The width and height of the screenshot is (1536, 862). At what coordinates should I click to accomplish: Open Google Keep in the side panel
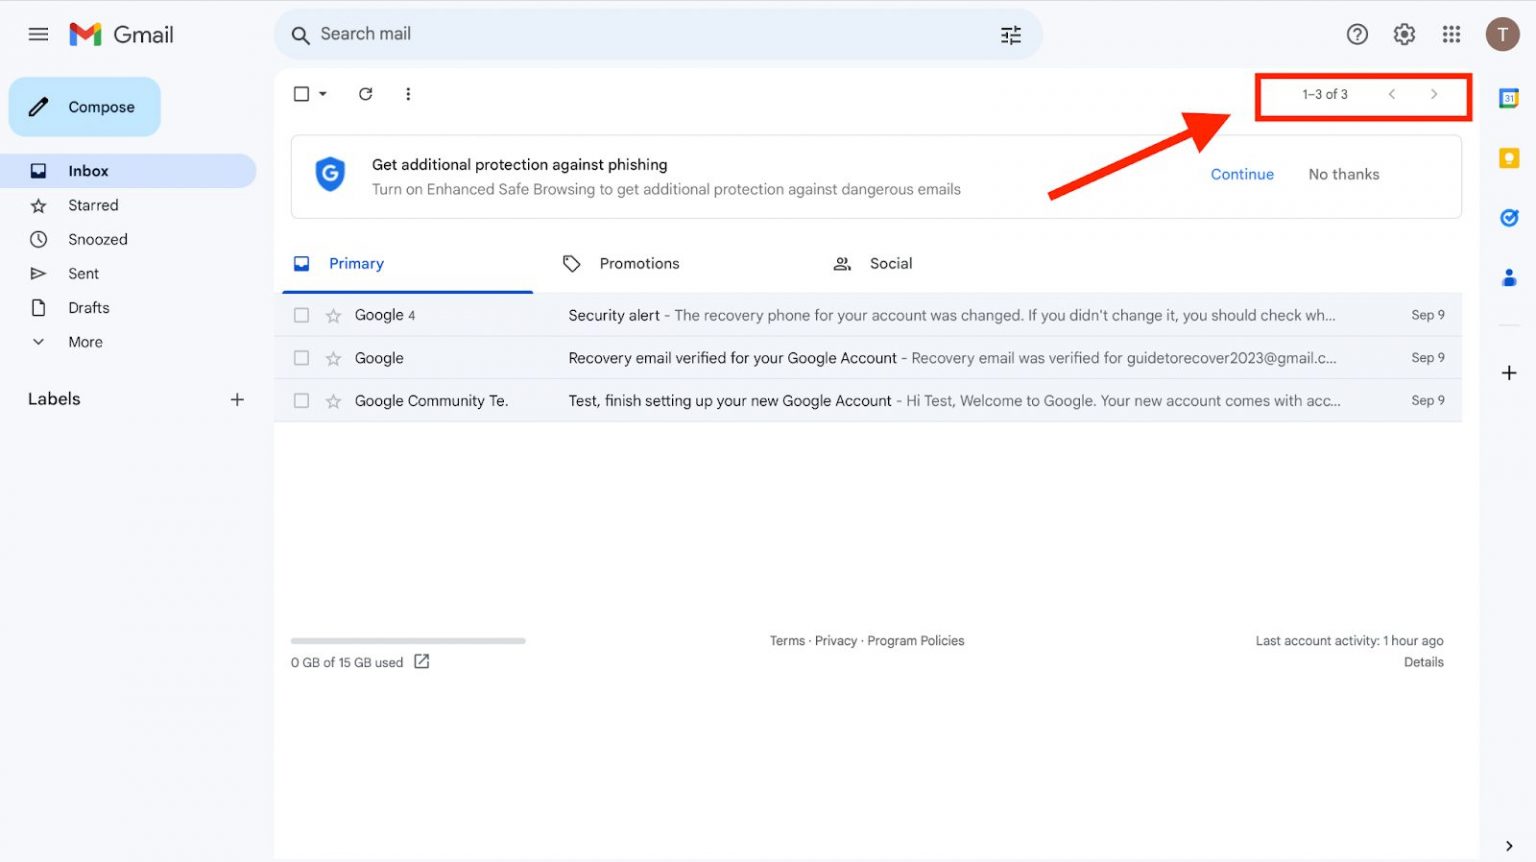[1509, 157]
